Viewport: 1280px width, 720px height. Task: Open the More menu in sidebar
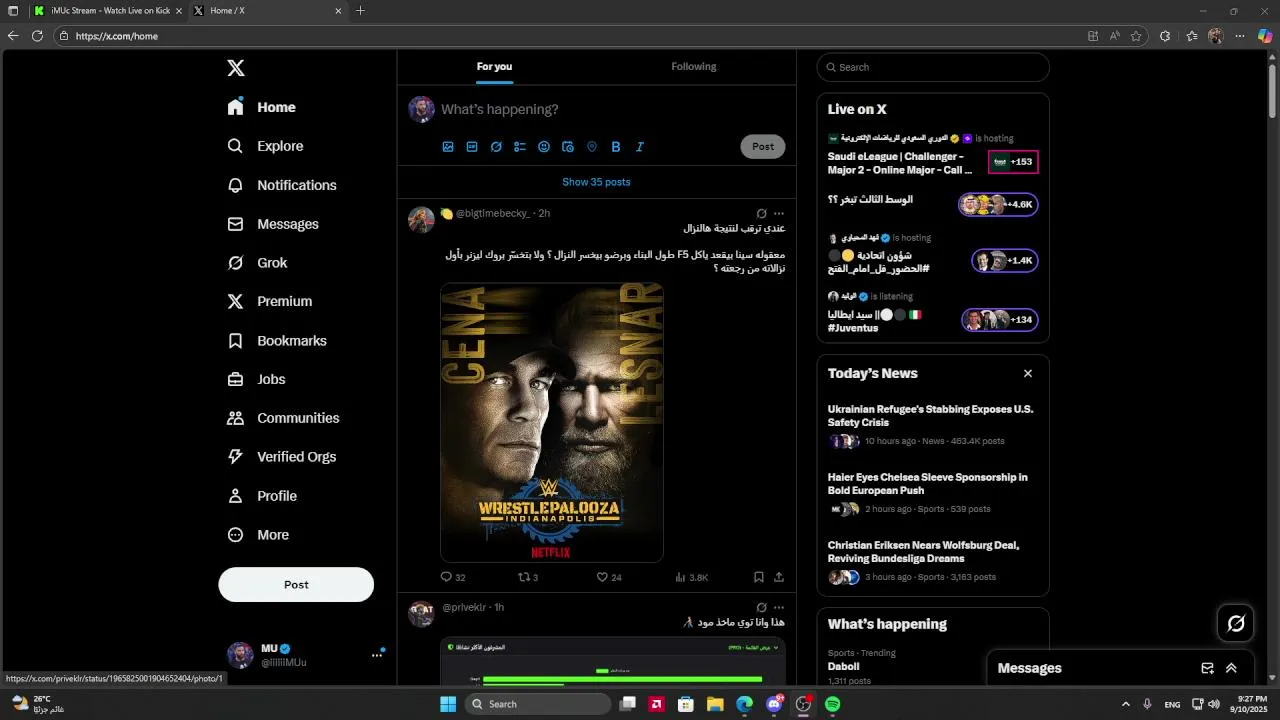258,535
